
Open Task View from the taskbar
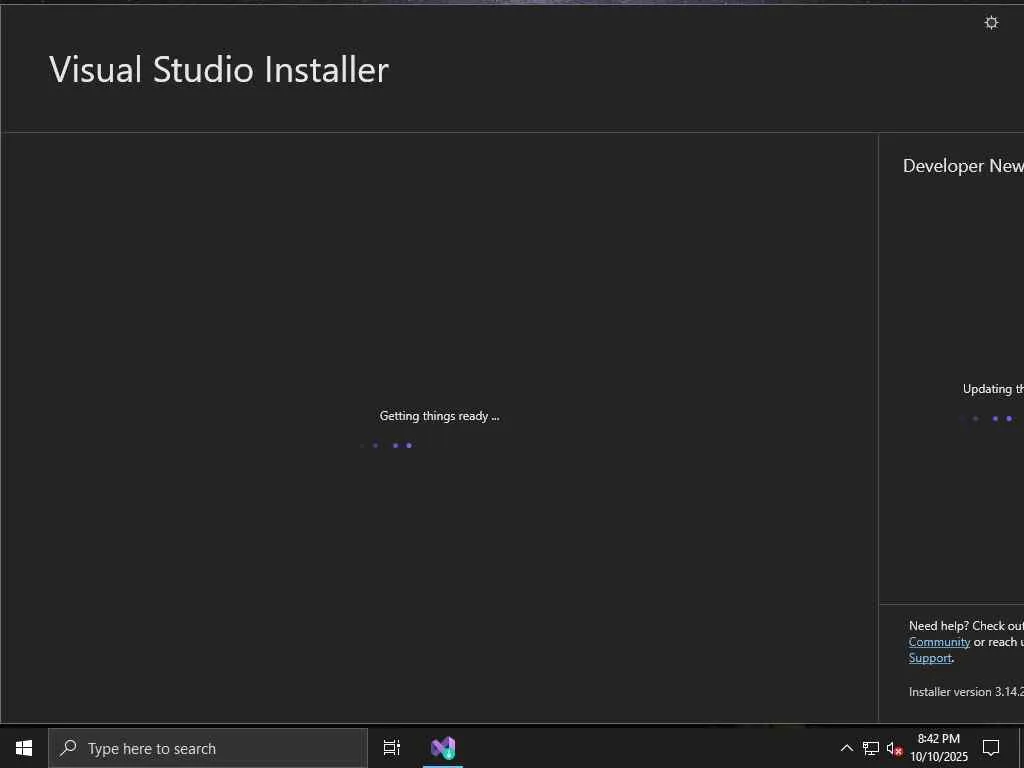tap(391, 748)
